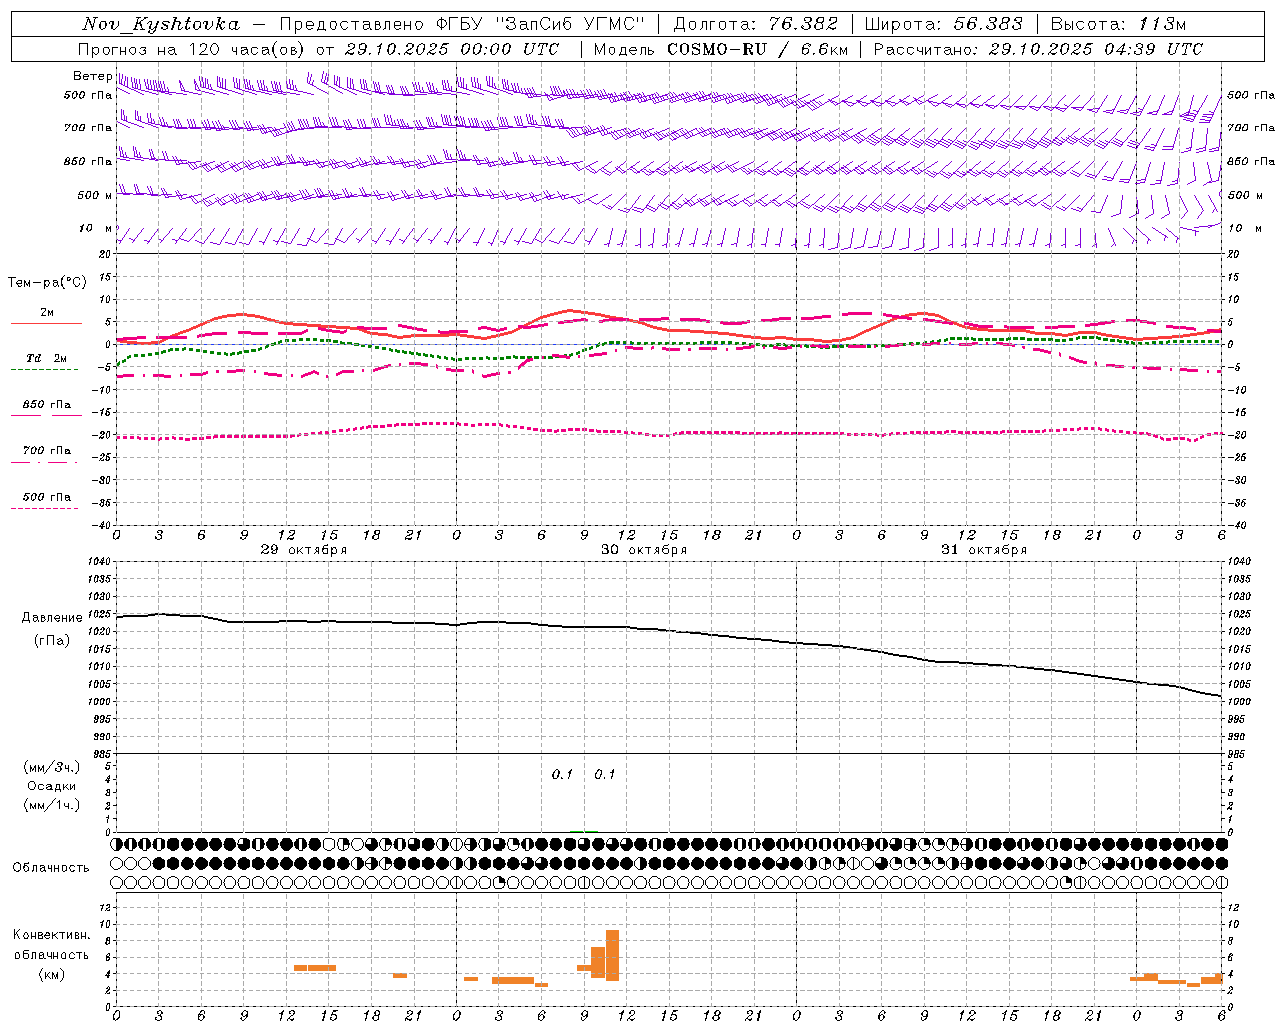Click the '500 м' wind level label on left

coord(95,195)
